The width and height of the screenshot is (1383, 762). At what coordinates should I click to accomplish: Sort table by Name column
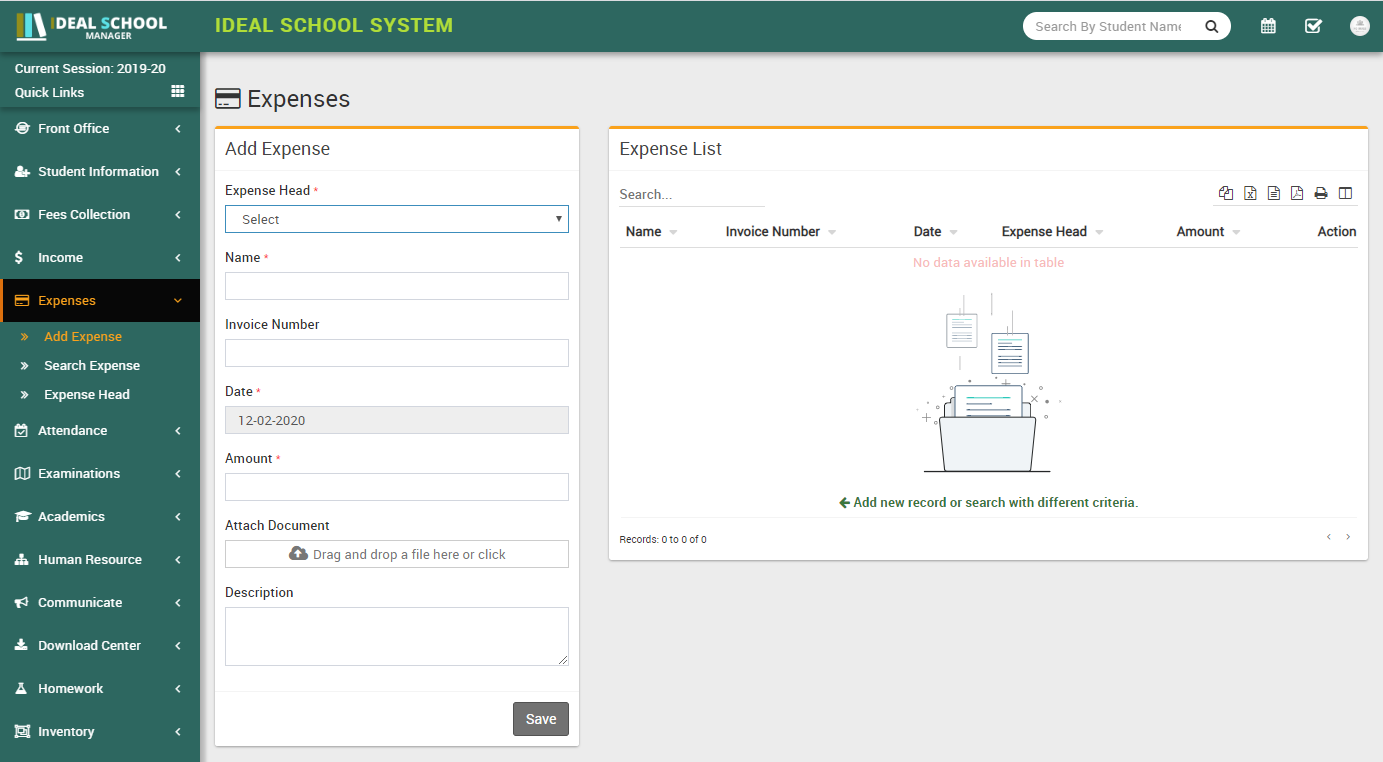click(652, 232)
